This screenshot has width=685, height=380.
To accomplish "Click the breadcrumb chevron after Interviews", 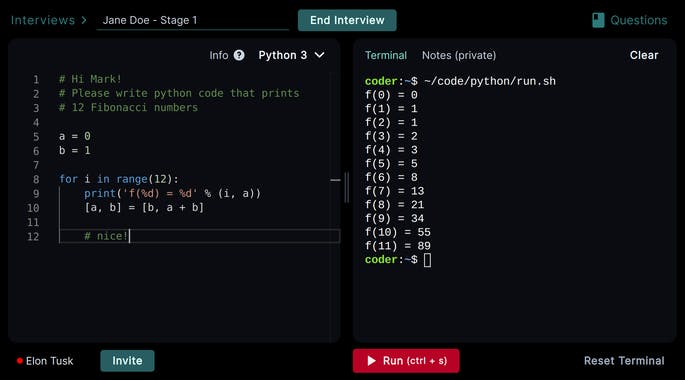I will [83, 20].
